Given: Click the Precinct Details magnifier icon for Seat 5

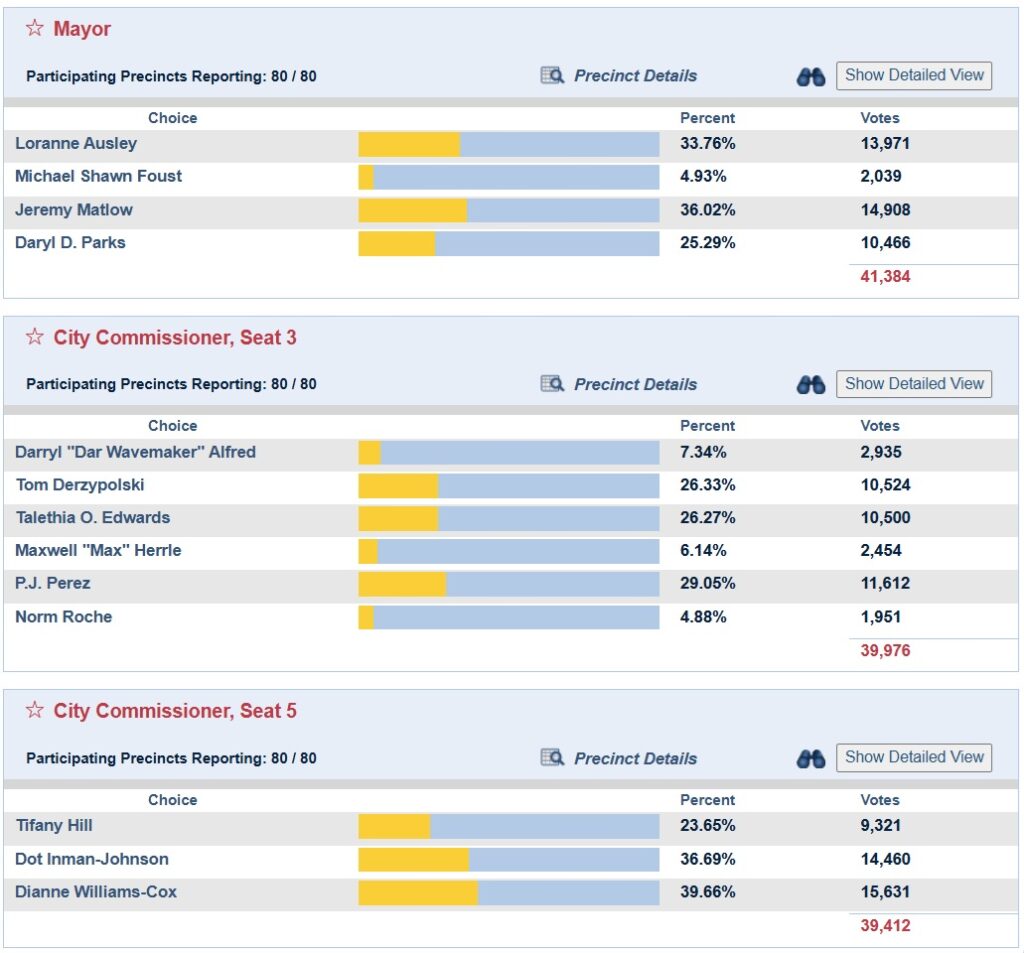Looking at the screenshot, I should (552, 758).
